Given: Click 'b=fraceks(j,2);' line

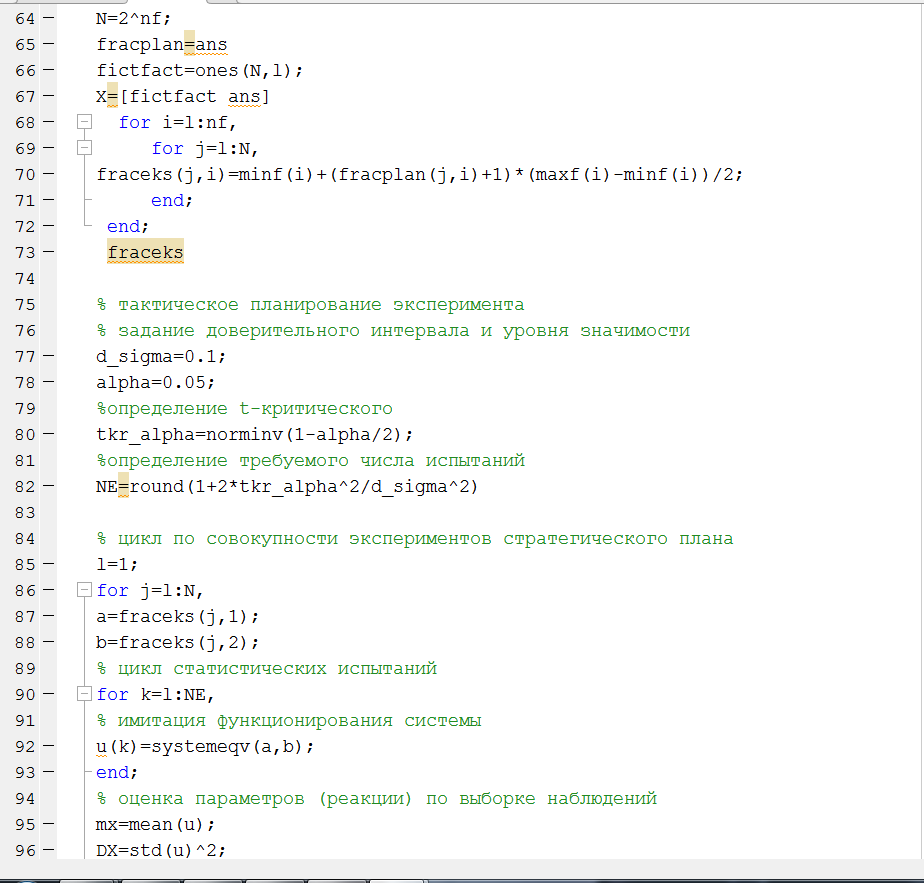Looking at the screenshot, I should coord(177,643).
